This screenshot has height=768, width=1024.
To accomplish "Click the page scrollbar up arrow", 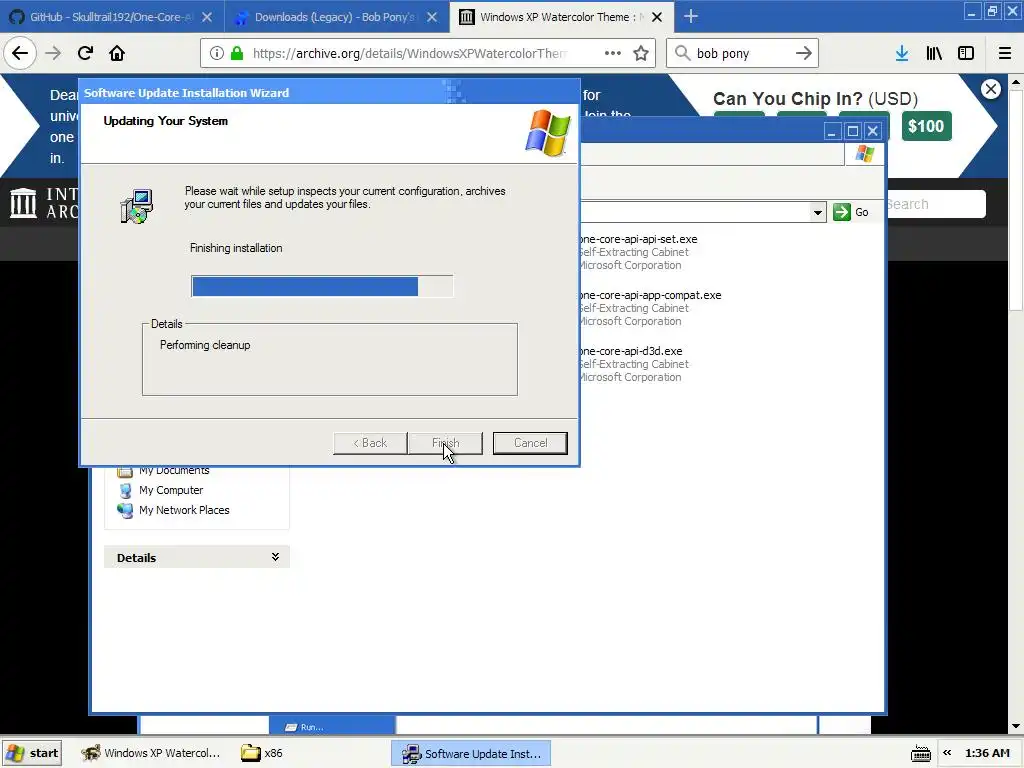I will tap(1016, 82).
